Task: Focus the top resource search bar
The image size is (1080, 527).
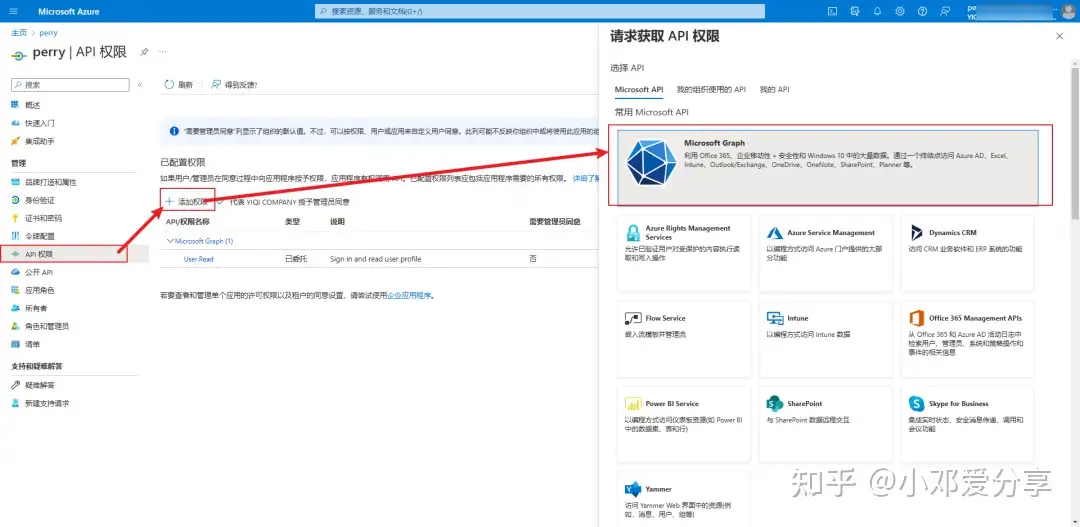Action: click(x=539, y=12)
